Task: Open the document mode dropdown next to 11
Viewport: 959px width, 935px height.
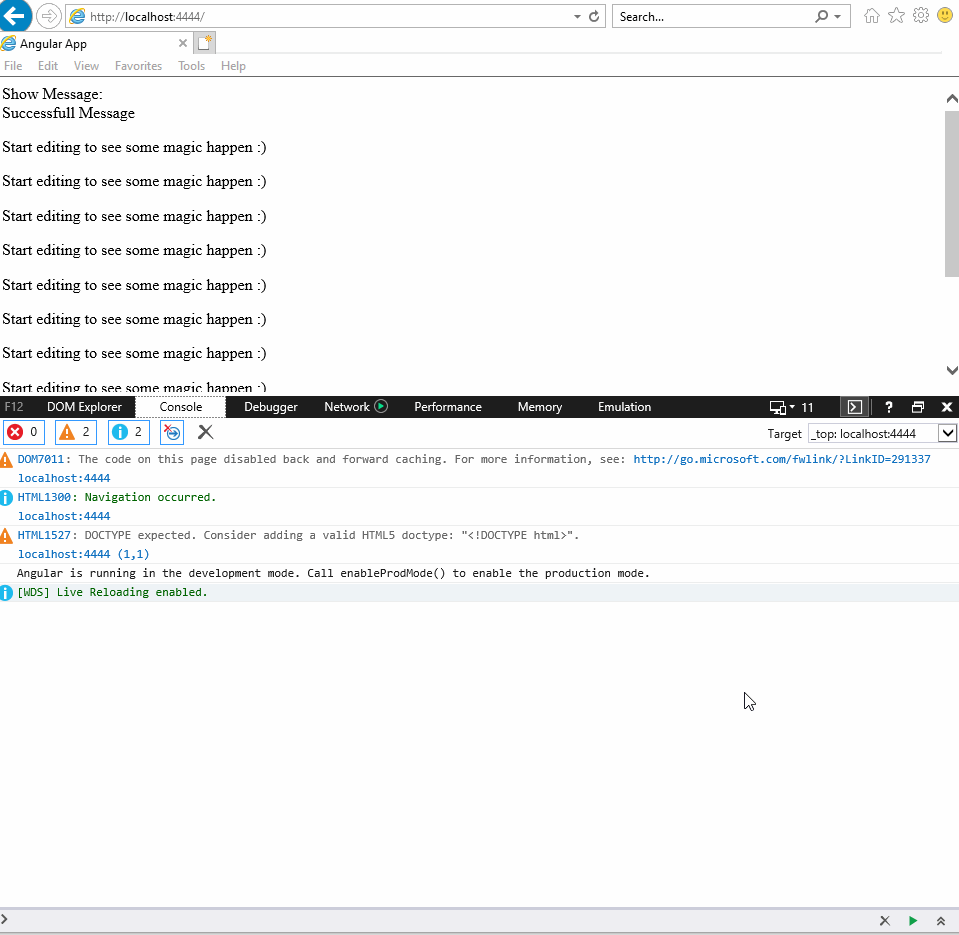Action: (x=791, y=407)
